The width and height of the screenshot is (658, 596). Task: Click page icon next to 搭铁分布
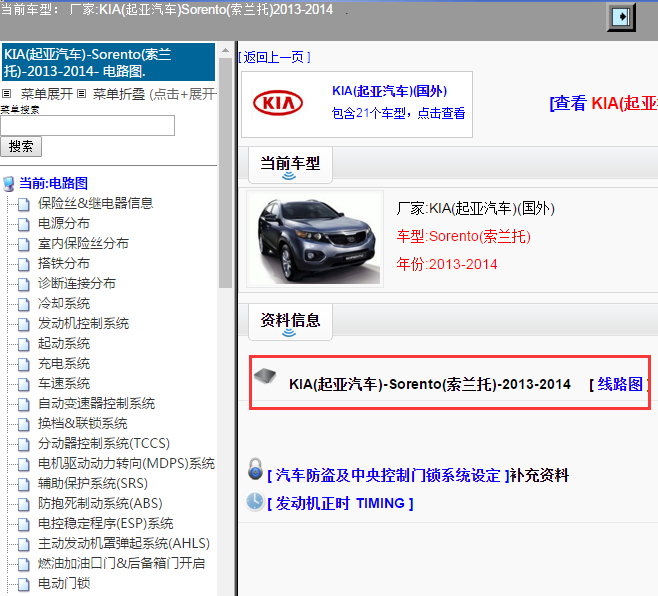pyautogui.click(x=24, y=264)
